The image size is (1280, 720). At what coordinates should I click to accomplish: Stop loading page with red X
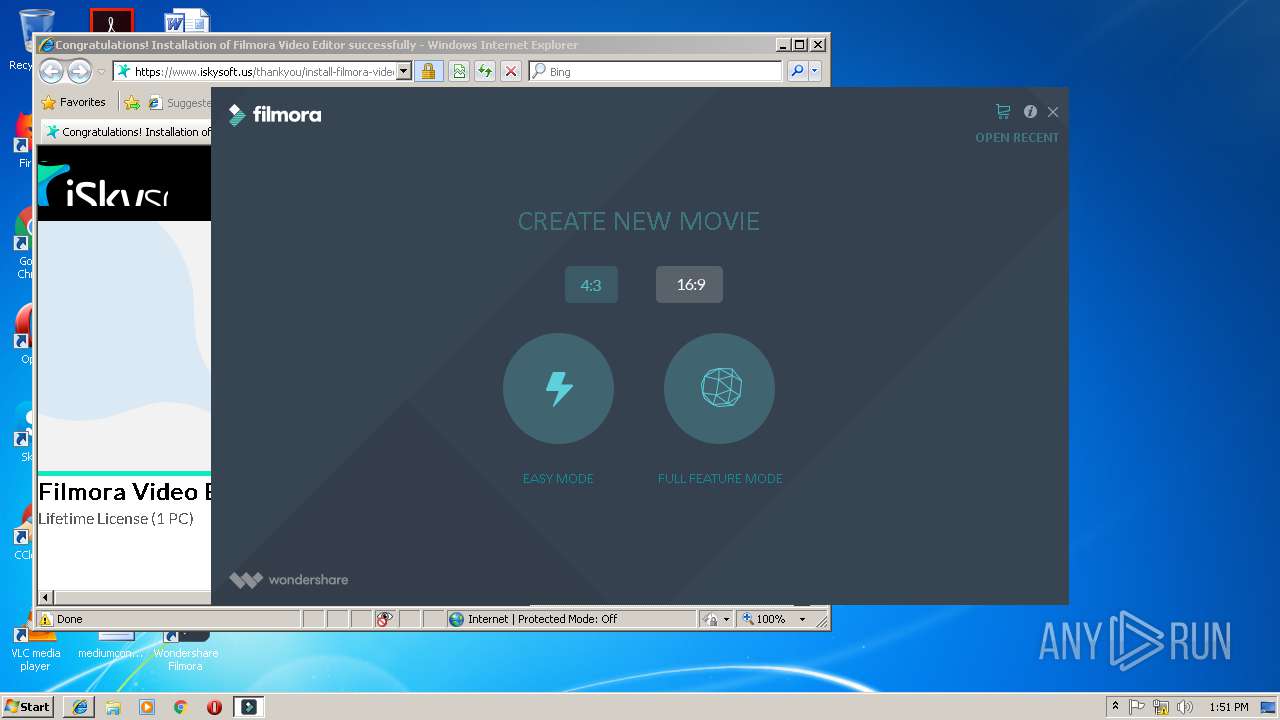tap(510, 71)
